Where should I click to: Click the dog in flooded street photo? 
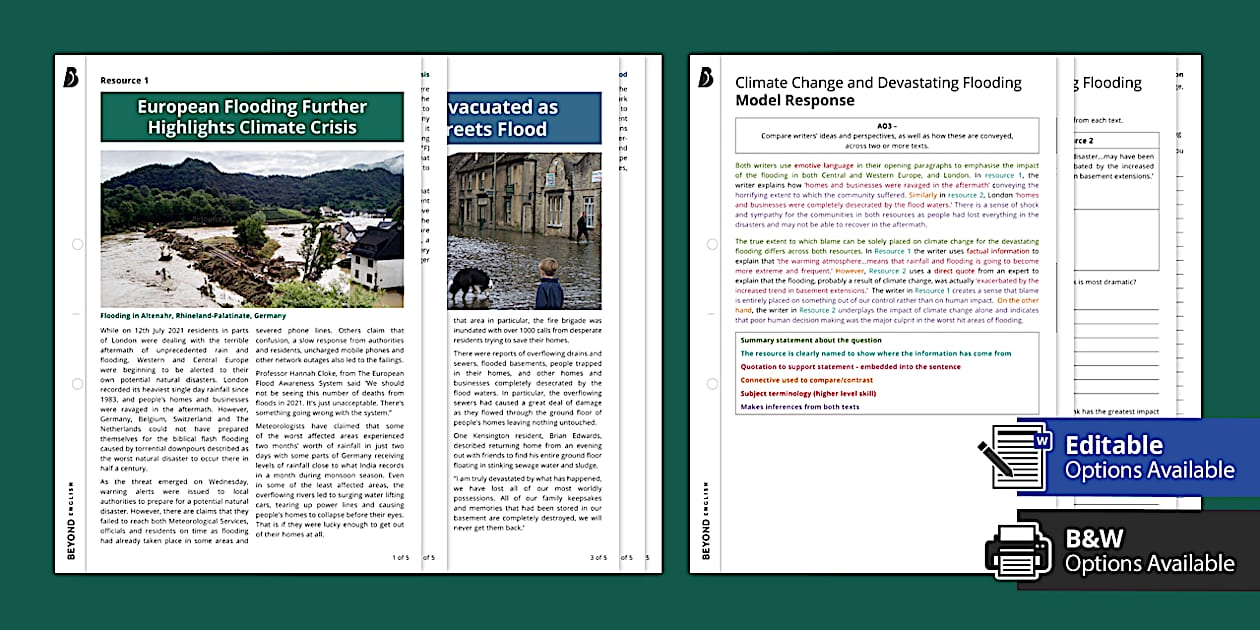click(x=524, y=230)
